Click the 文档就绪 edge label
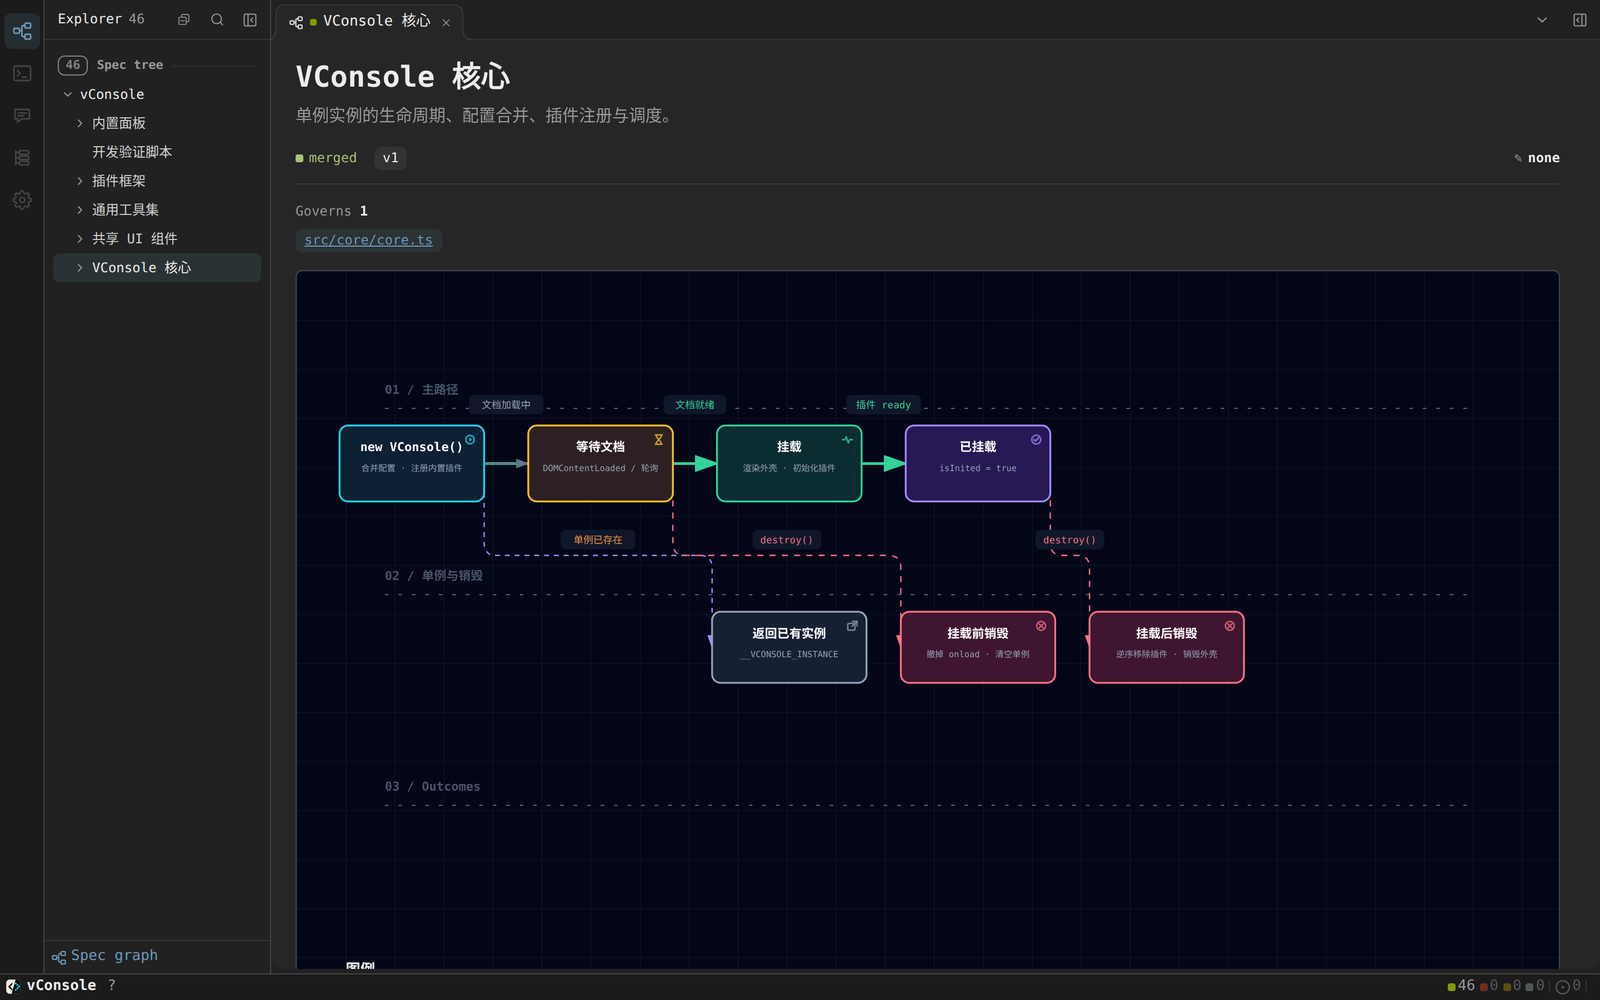 click(695, 405)
